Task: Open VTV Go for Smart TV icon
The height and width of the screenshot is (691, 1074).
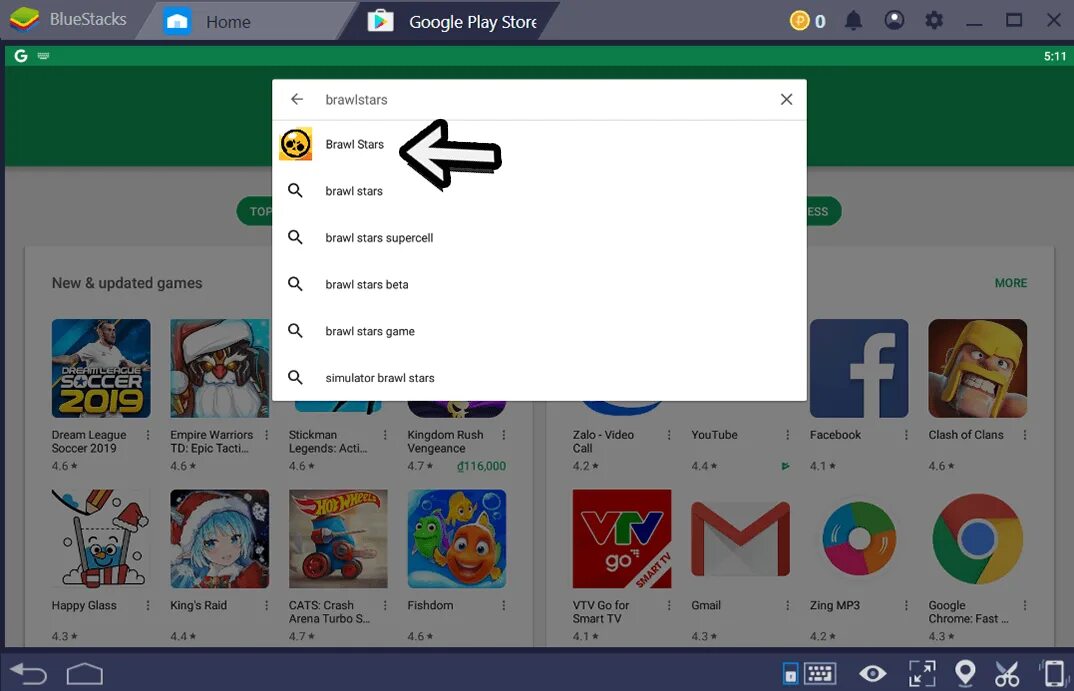Action: pyautogui.click(x=622, y=538)
